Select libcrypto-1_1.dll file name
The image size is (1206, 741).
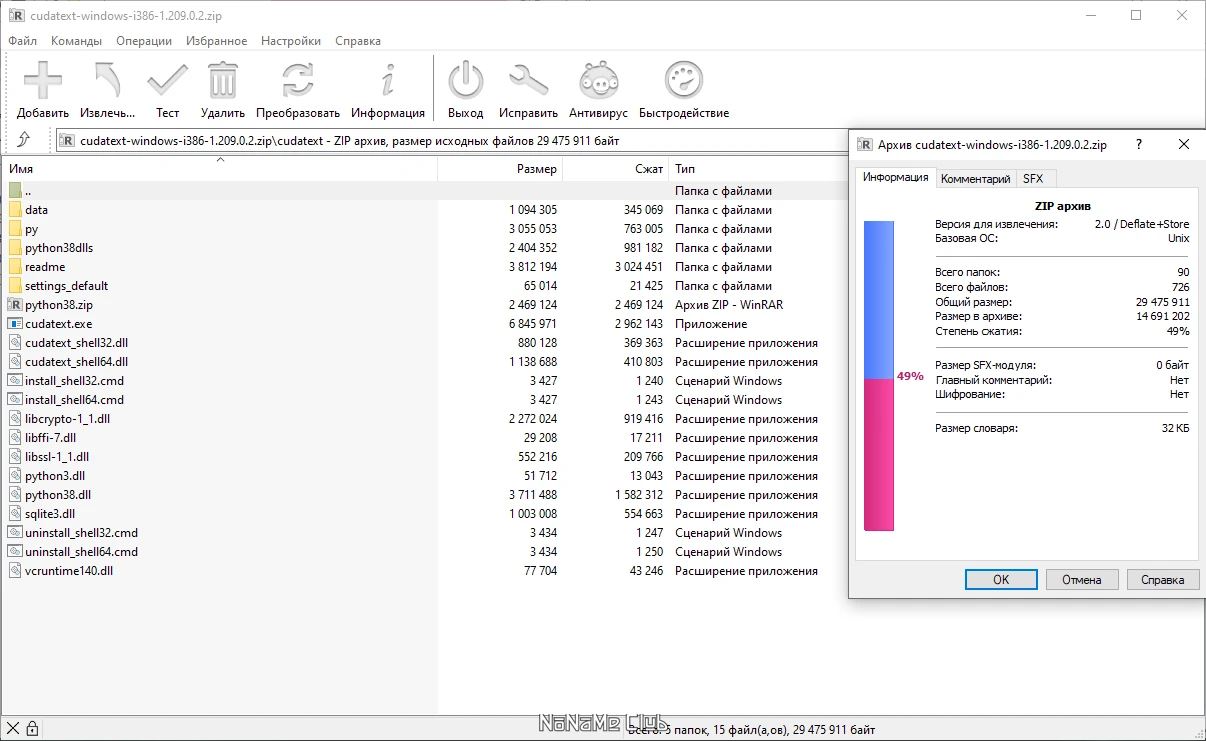(68, 419)
